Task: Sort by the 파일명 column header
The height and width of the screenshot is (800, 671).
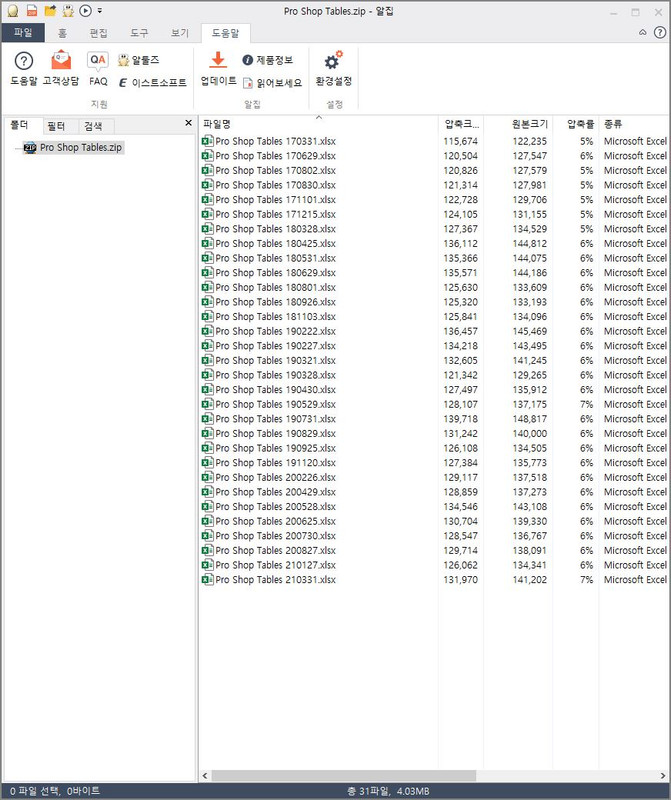Action: (x=318, y=124)
